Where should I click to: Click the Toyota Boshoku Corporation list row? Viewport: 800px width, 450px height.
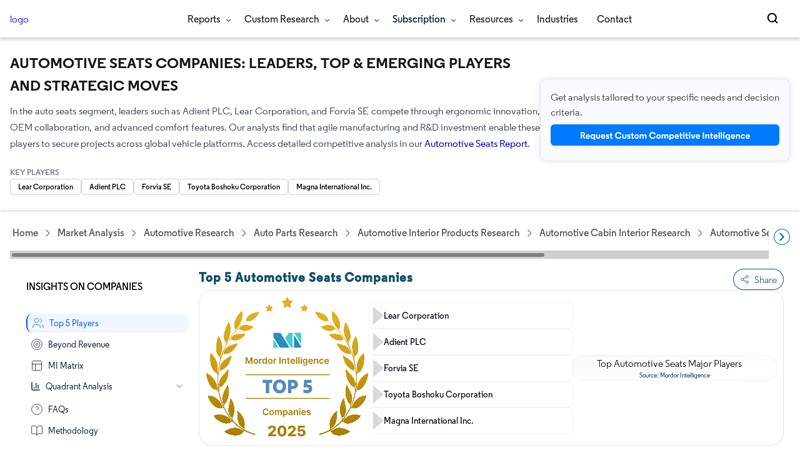point(471,394)
